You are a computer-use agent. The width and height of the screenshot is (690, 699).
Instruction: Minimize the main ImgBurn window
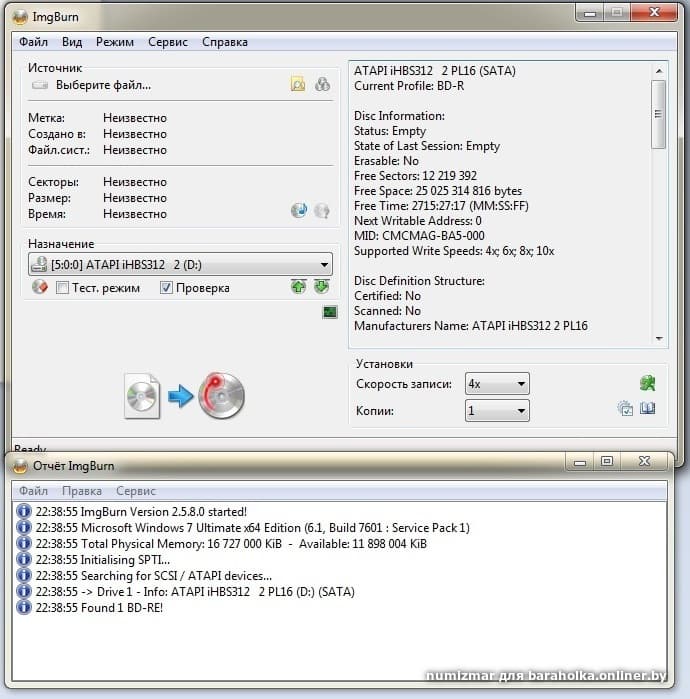[x=590, y=13]
